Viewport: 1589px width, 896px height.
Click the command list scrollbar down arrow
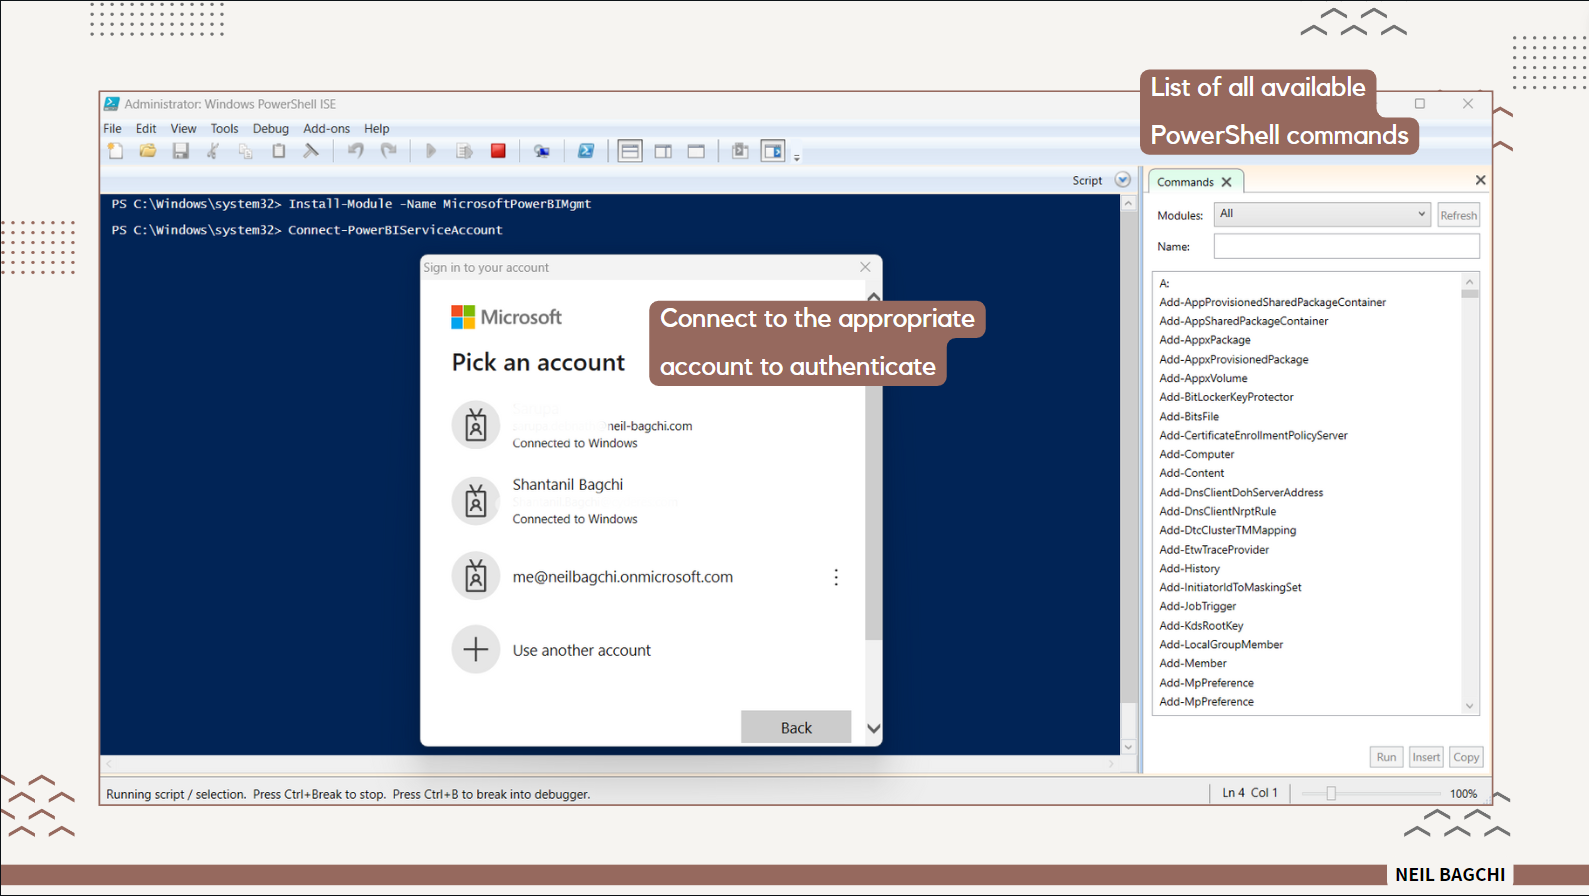coord(1470,706)
